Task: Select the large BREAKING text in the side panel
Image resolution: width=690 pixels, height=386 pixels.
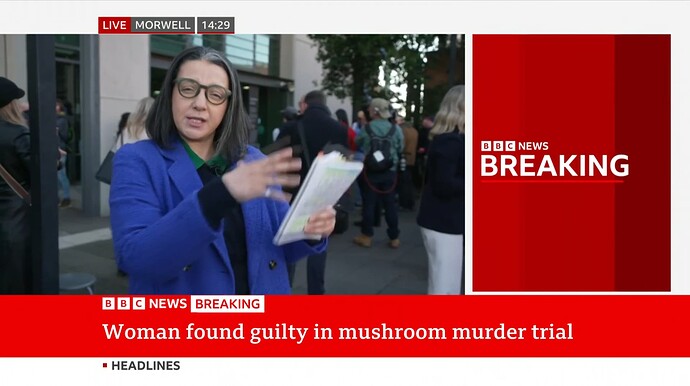Action: (x=554, y=165)
